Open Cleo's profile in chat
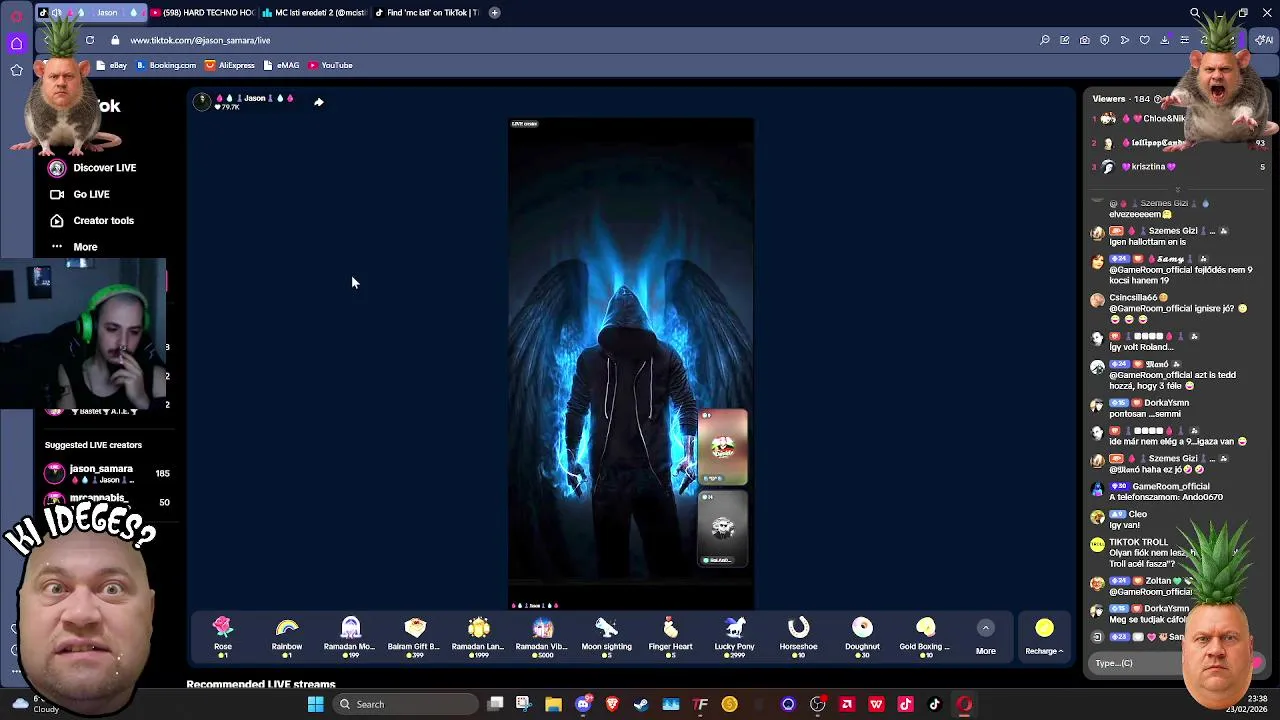The image size is (1280, 720). (1138, 514)
